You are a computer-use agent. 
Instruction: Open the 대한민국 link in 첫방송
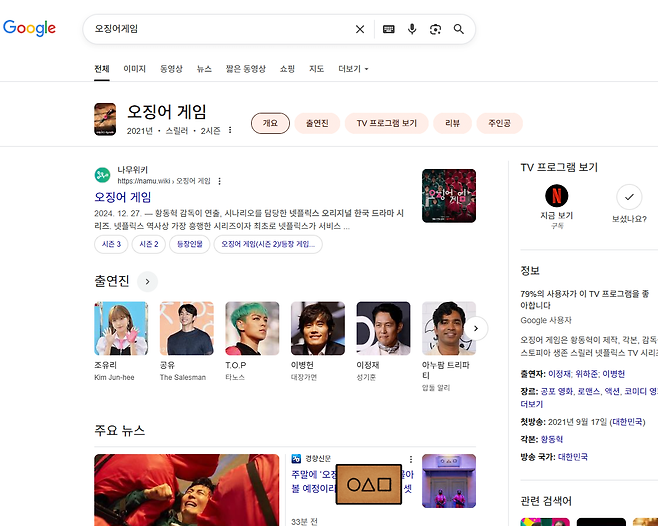coord(627,421)
